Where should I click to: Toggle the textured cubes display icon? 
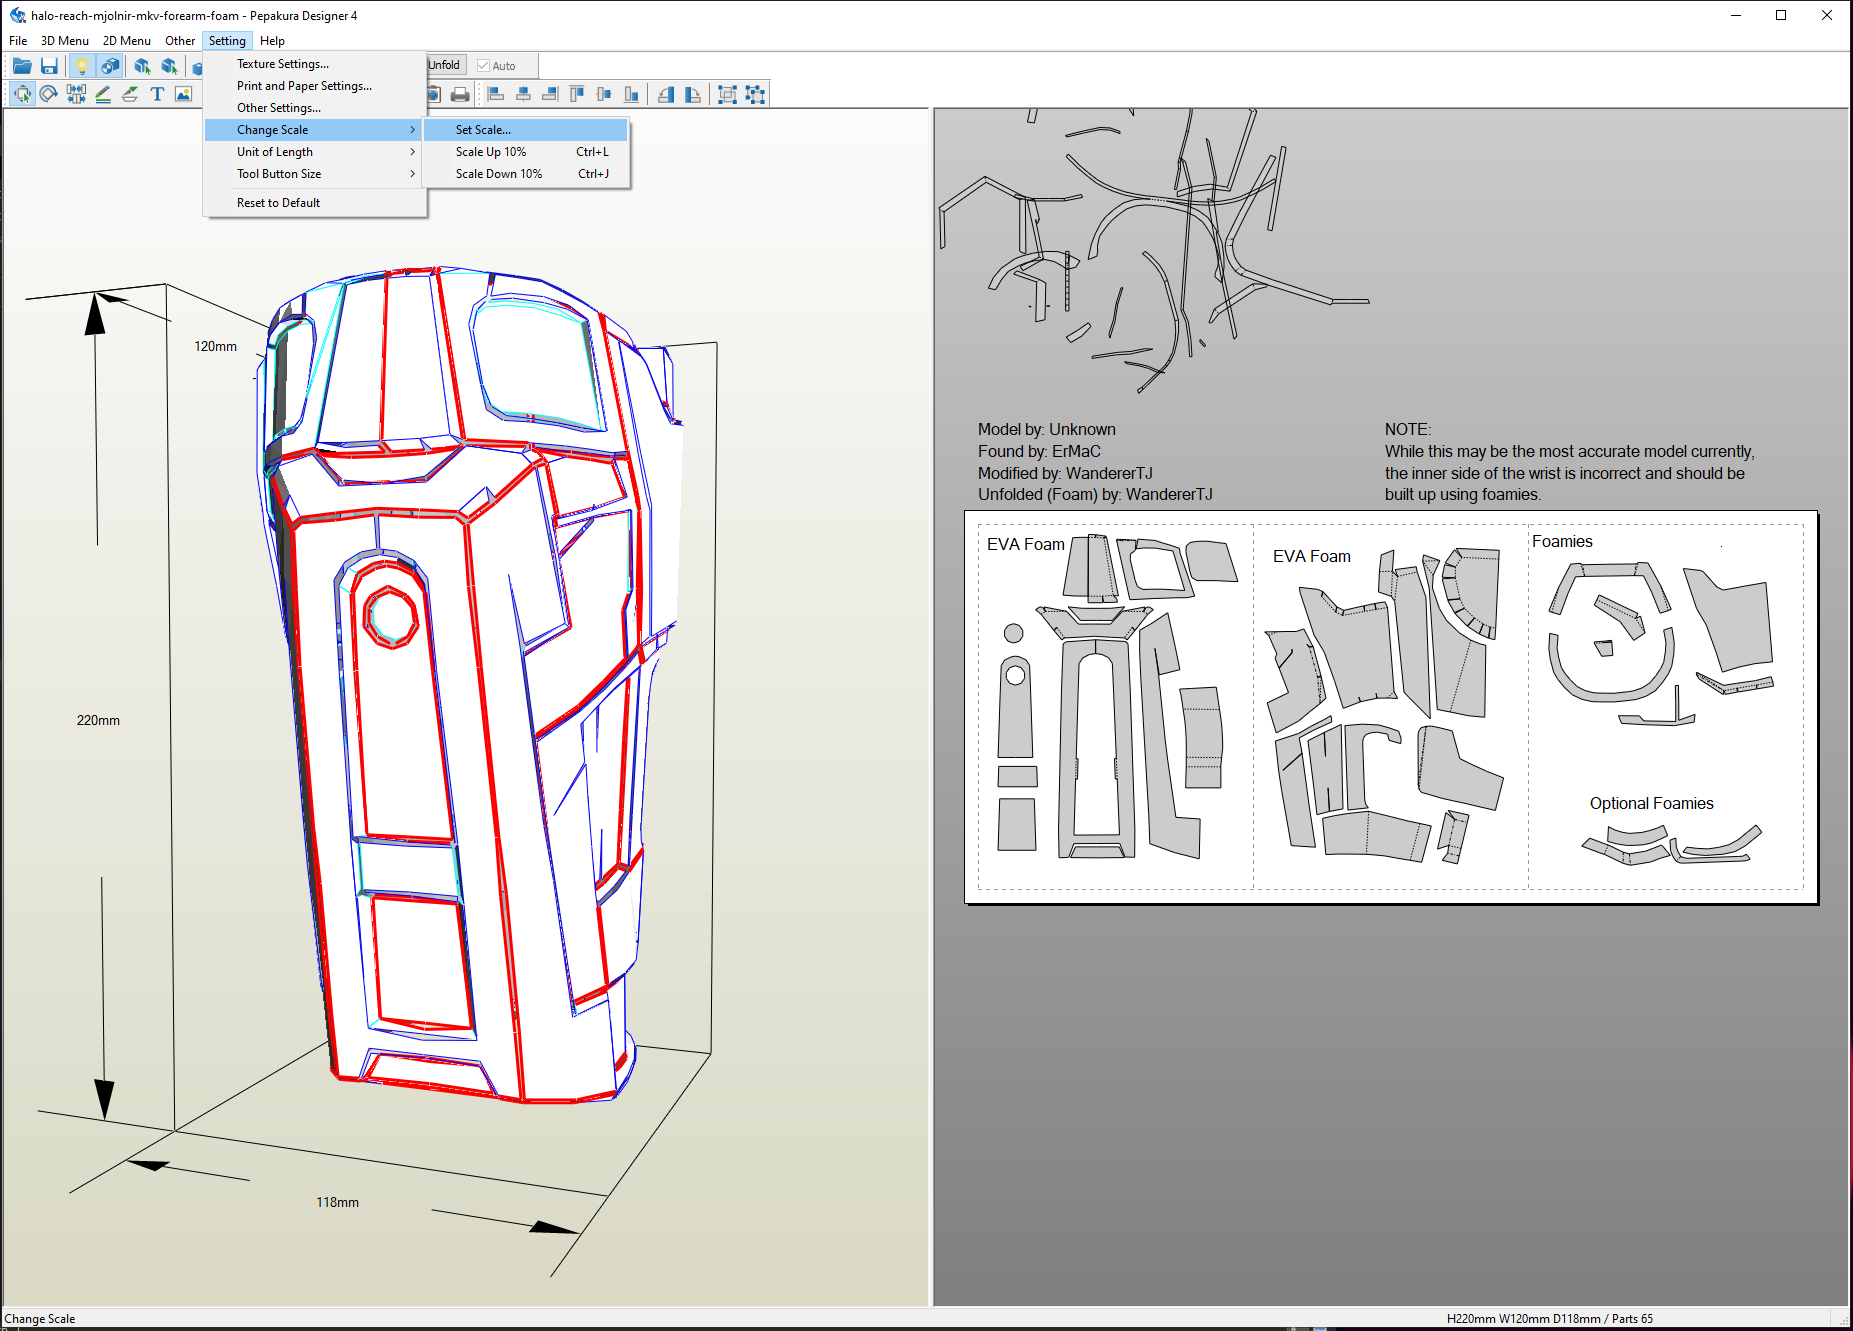(x=110, y=66)
